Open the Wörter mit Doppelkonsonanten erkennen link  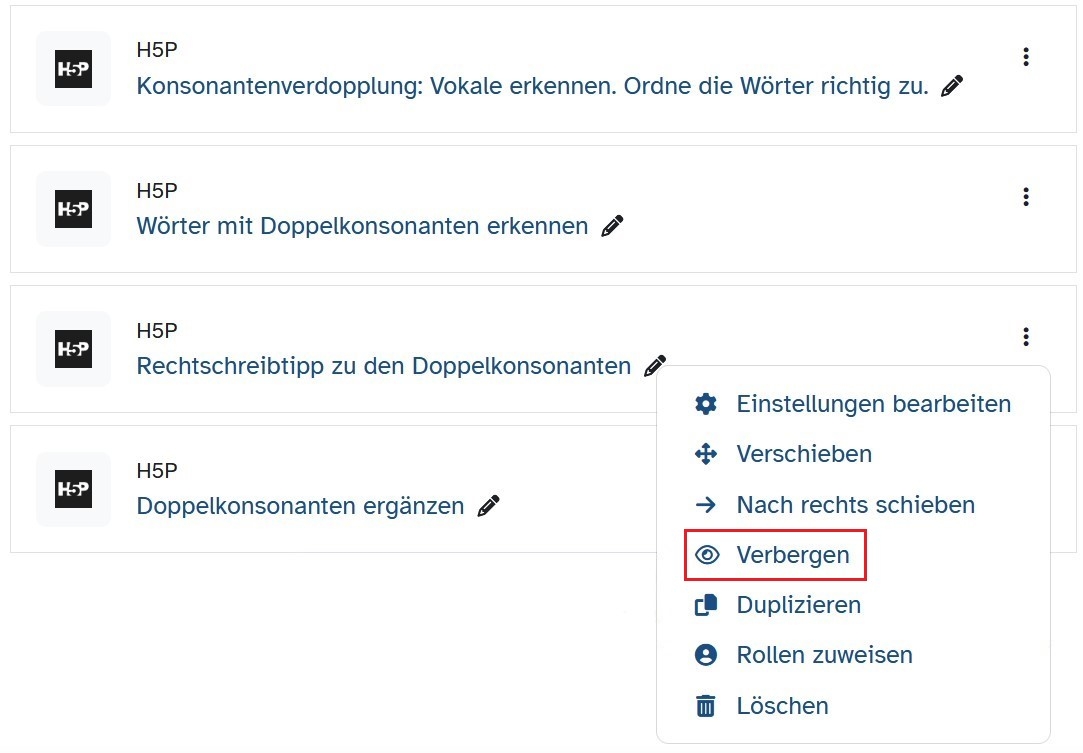[362, 227]
